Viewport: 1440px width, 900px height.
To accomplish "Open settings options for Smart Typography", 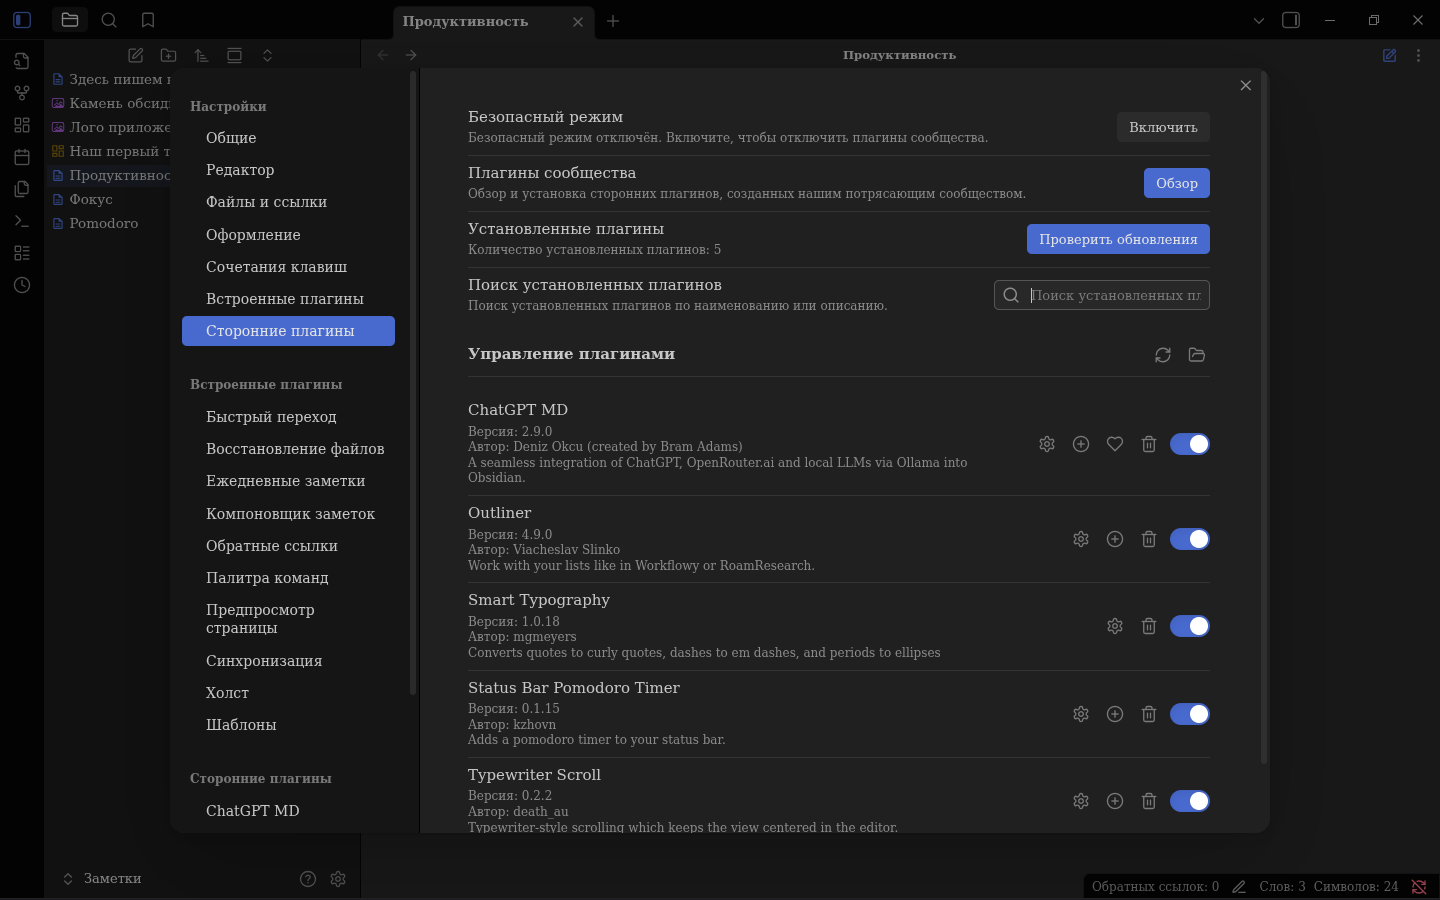I will click(x=1115, y=626).
